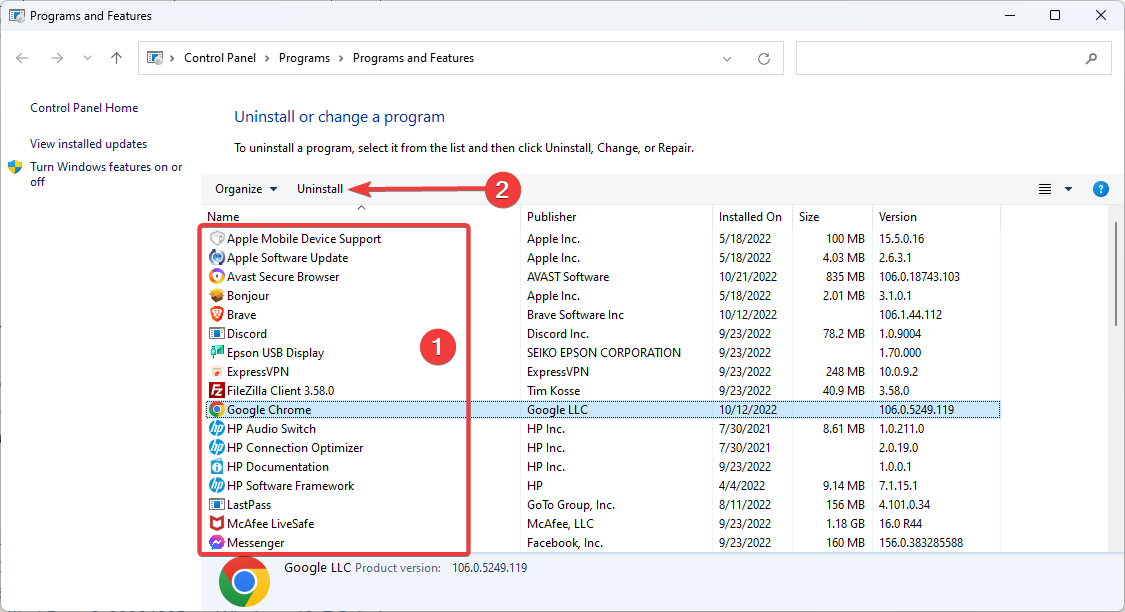Select FileZilla Client 3.58.0 name

(281, 390)
